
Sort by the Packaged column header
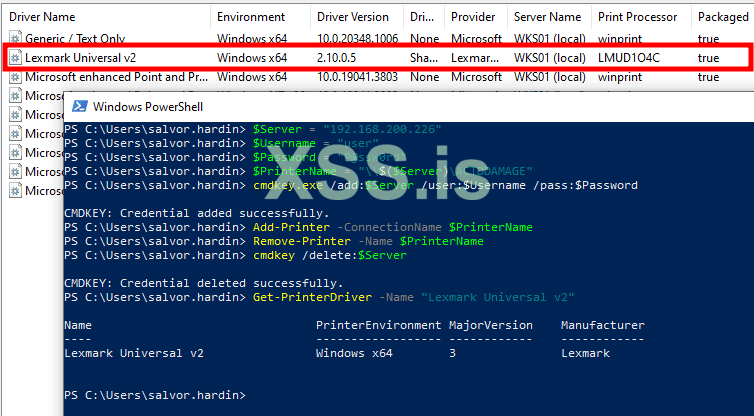pyautogui.click(x=723, y=17)
